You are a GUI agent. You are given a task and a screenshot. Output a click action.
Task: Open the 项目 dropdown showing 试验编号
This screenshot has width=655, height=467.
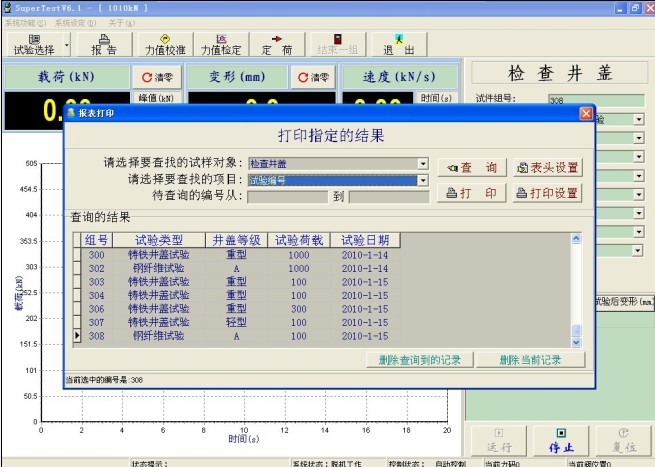click(x=423, y=180)
